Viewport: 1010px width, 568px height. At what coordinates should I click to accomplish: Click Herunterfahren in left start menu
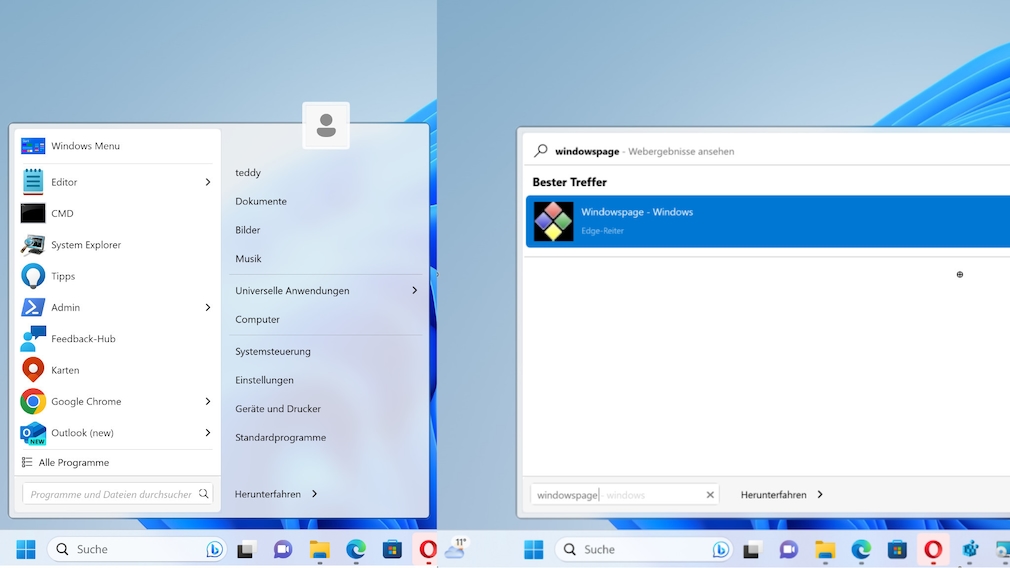pos(268,494)
